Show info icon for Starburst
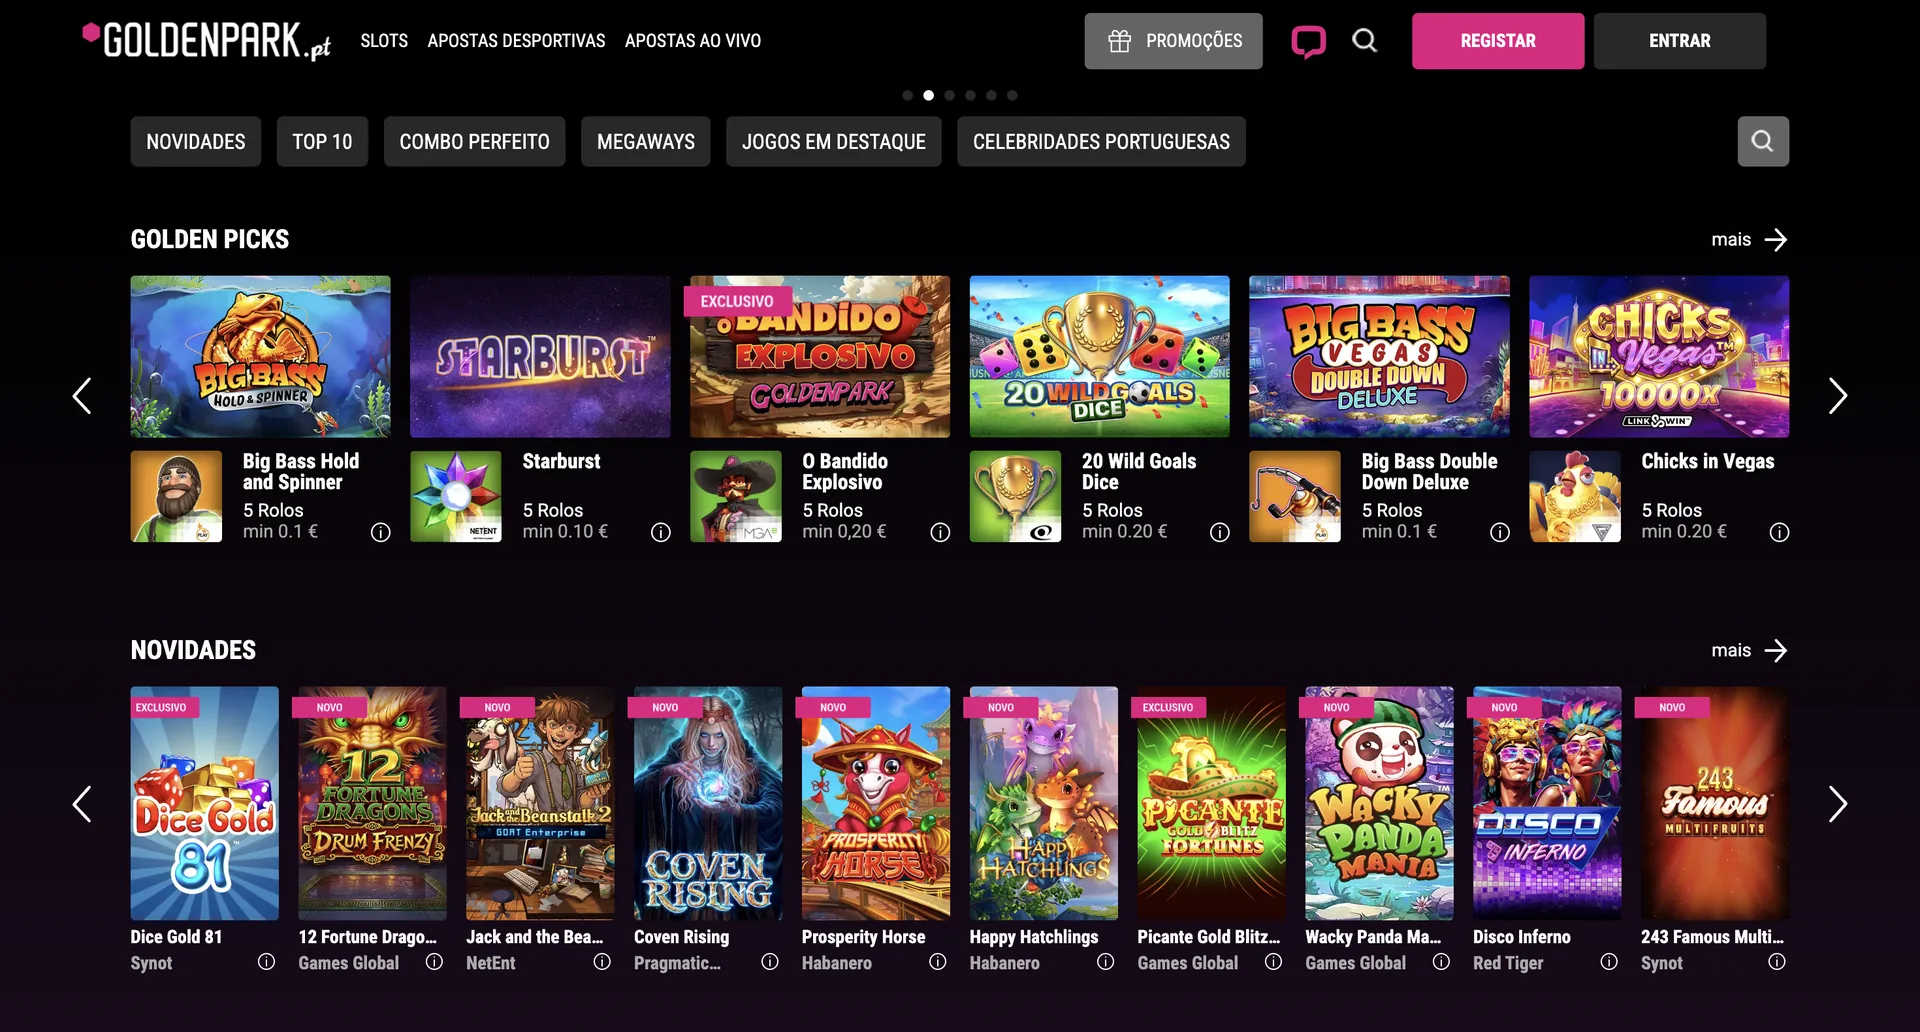 tap(661, 532)
